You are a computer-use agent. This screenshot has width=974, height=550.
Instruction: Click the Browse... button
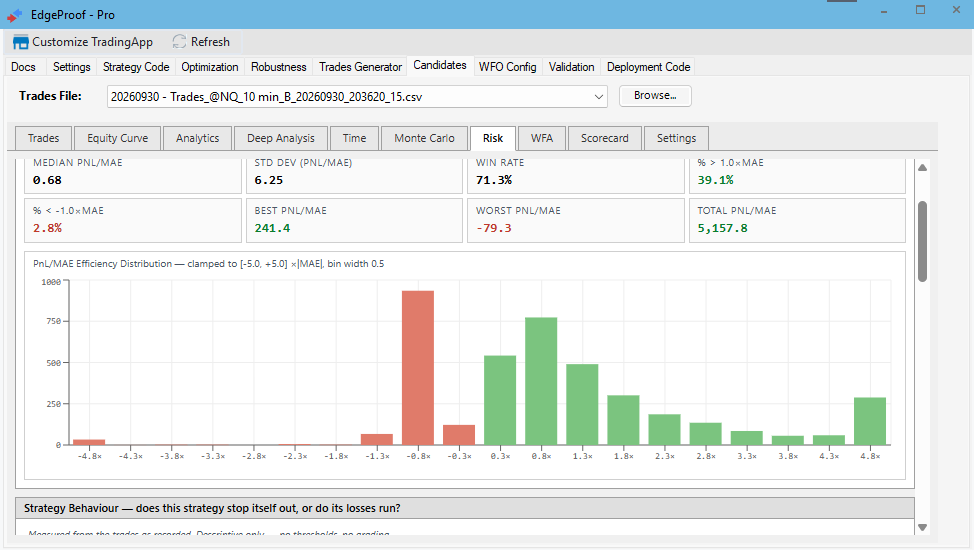click(655, 96)
